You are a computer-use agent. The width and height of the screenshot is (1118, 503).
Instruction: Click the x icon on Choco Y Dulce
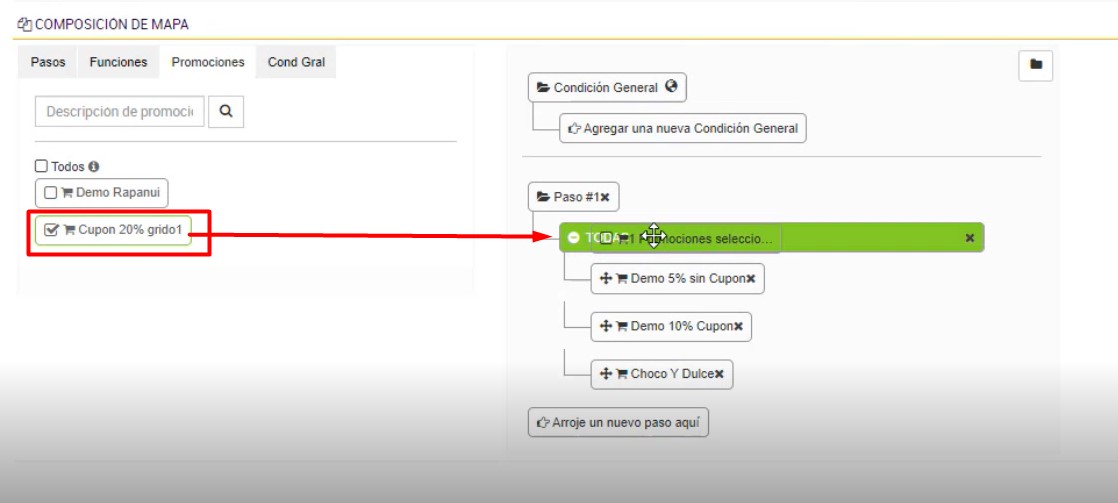click(718, 374)
